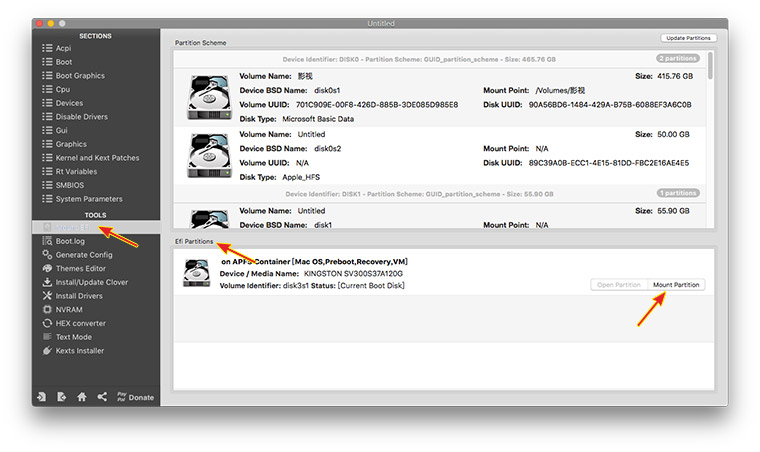Click size value 55.90 GB
The width and height of the screenshot is (760, 452).
(x=673, y=211)
